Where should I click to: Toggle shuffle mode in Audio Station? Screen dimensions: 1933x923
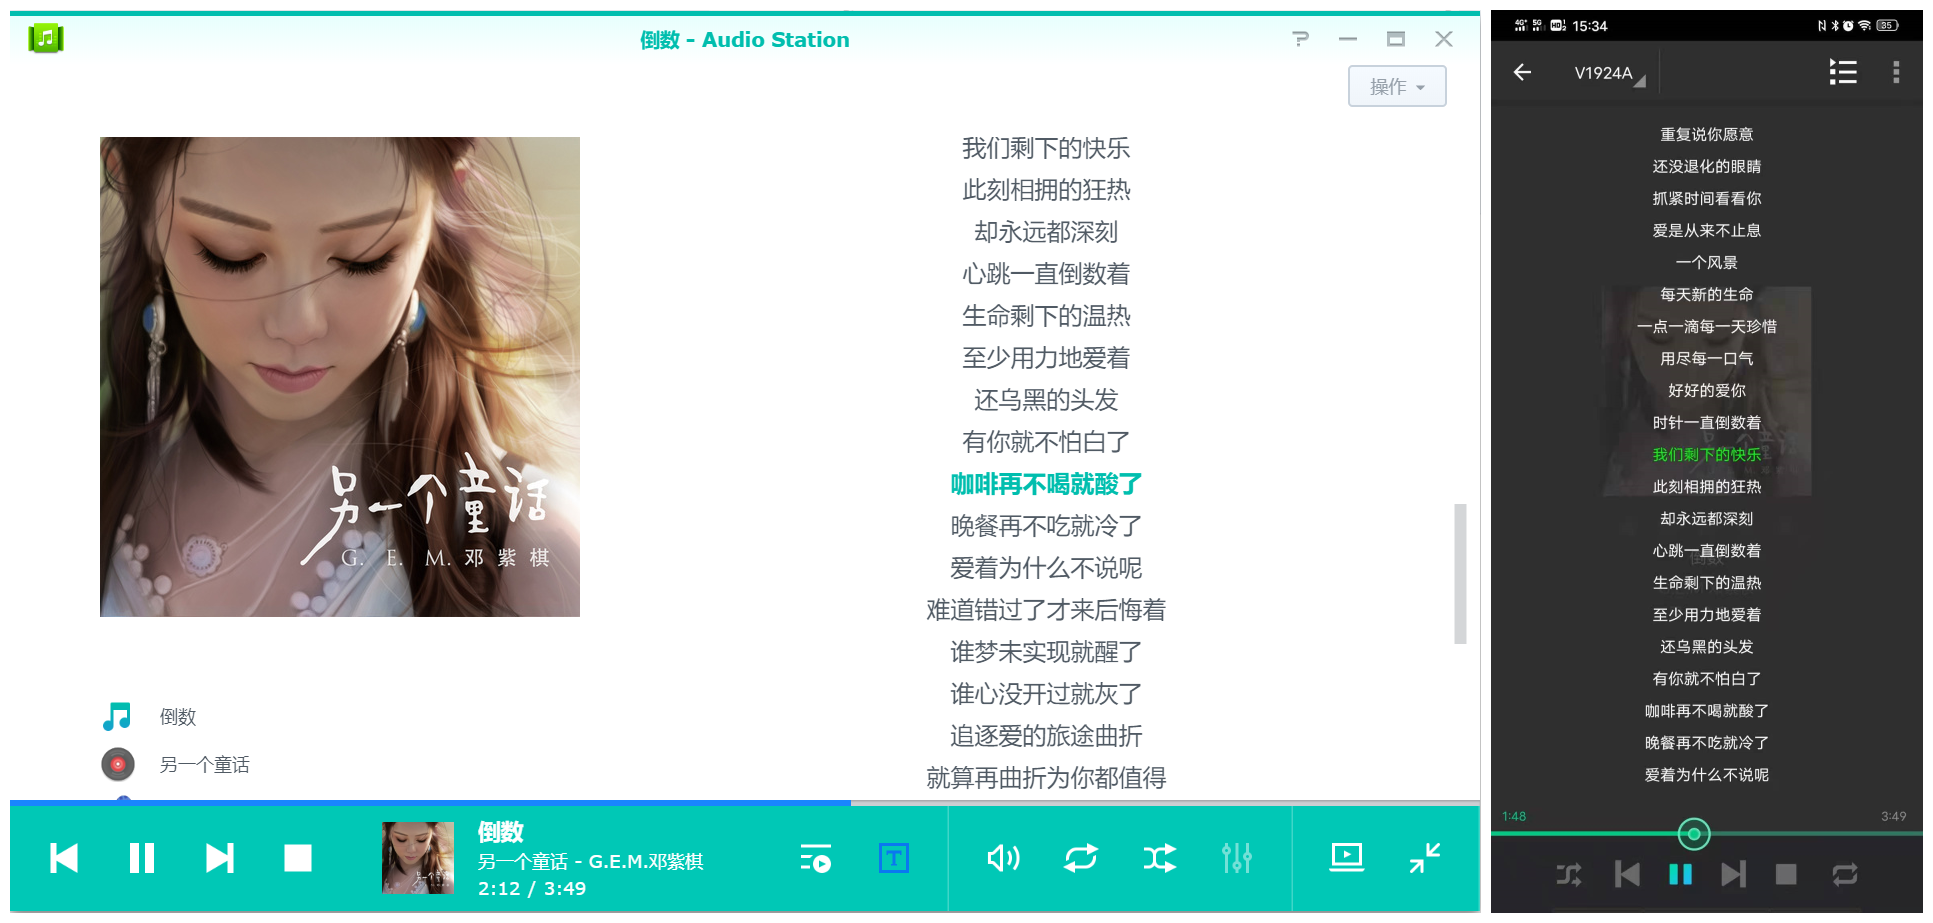[1159, 858]
